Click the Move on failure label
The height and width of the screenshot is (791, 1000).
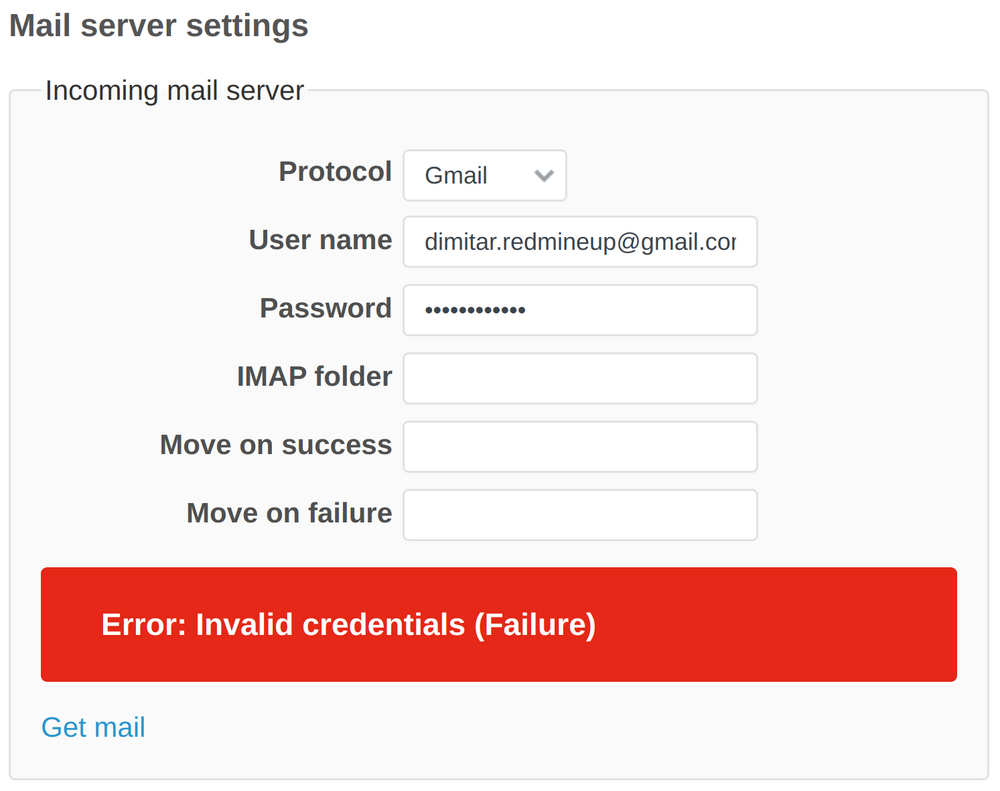tap(289, 513)
